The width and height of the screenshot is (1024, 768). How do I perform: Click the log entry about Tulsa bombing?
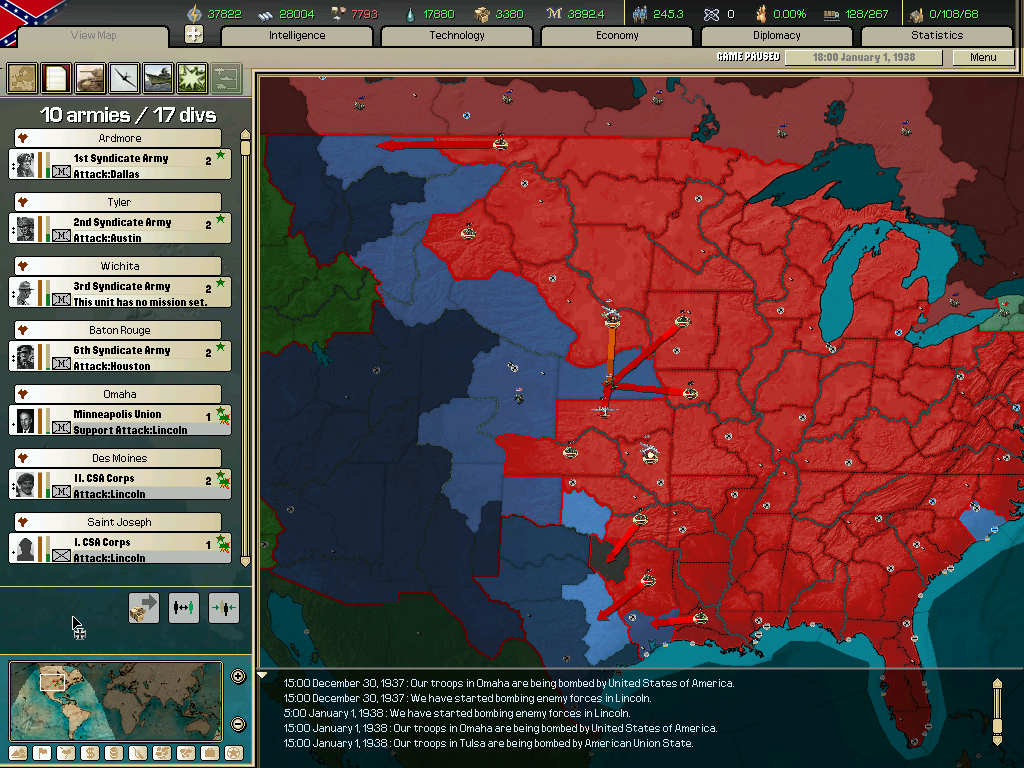[x=488, y=743]
